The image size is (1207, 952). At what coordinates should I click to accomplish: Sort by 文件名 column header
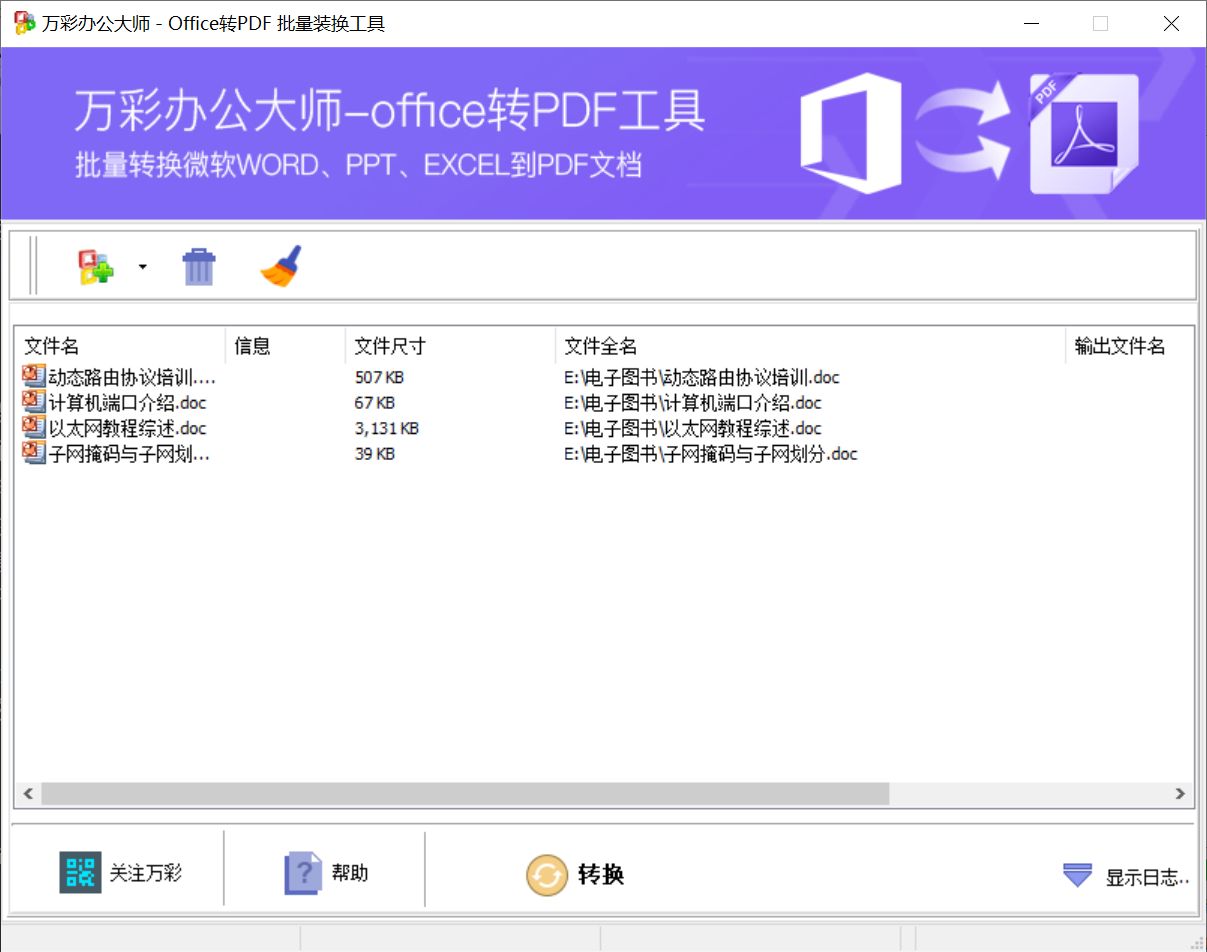pyautogui.click(x=120, y=346)
